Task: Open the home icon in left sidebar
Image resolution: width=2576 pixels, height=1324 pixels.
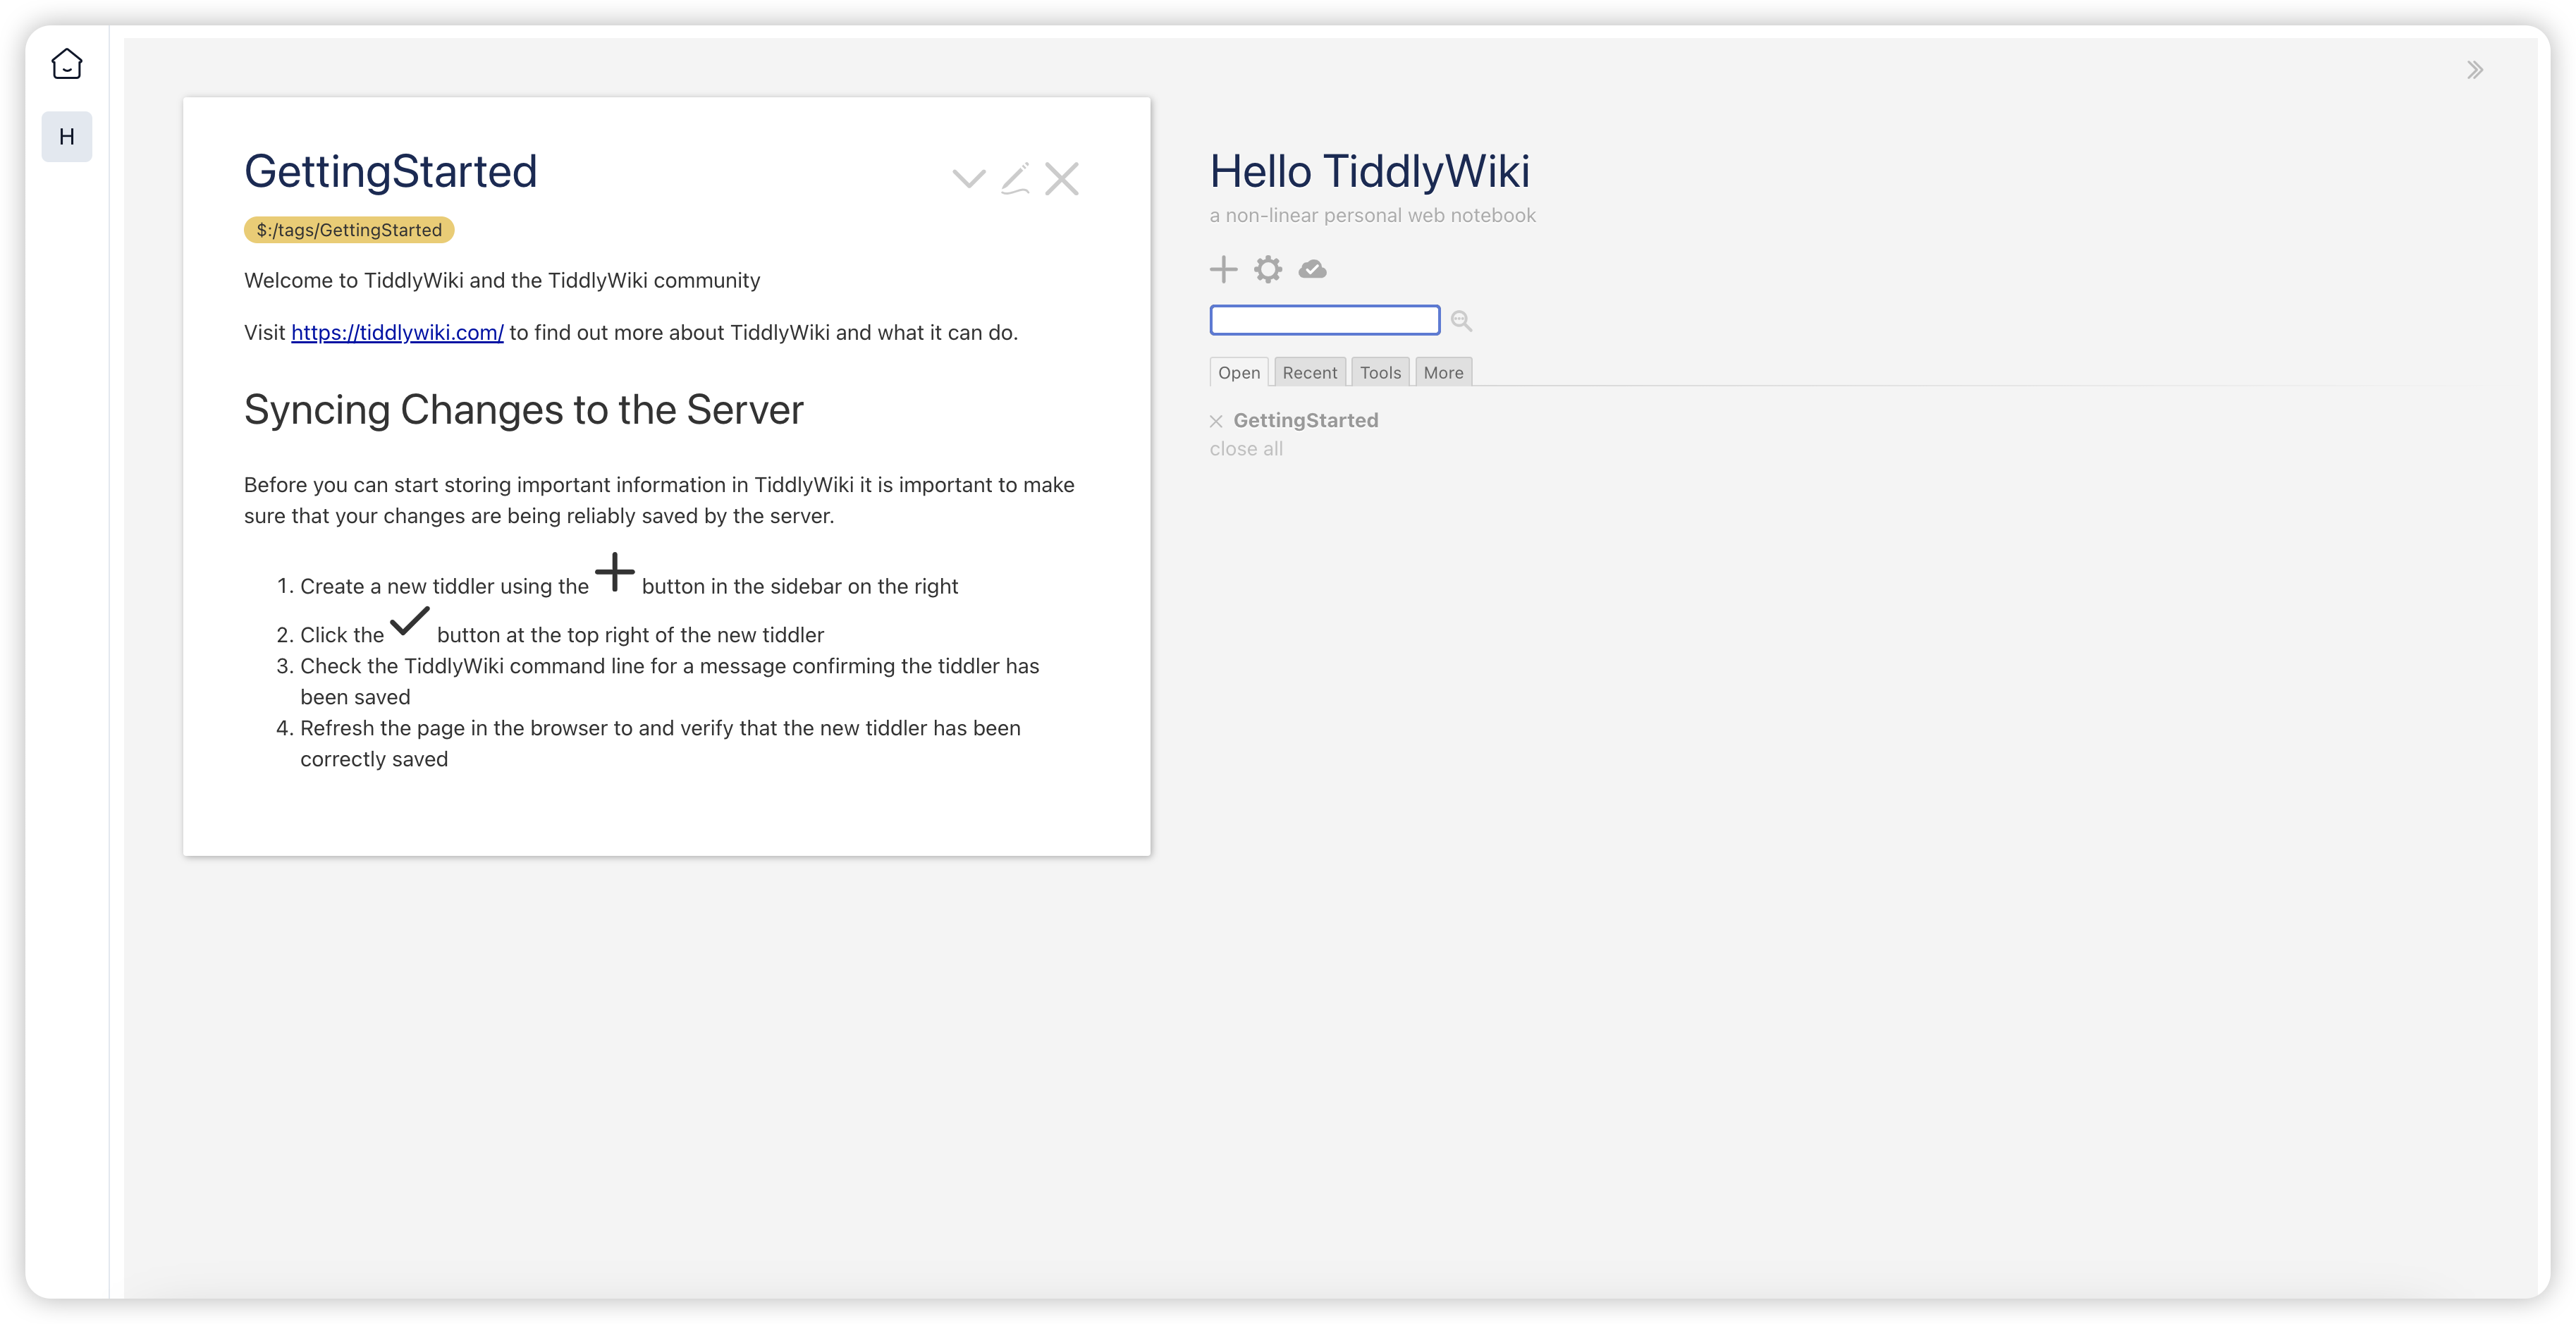Action: point(66,64)
